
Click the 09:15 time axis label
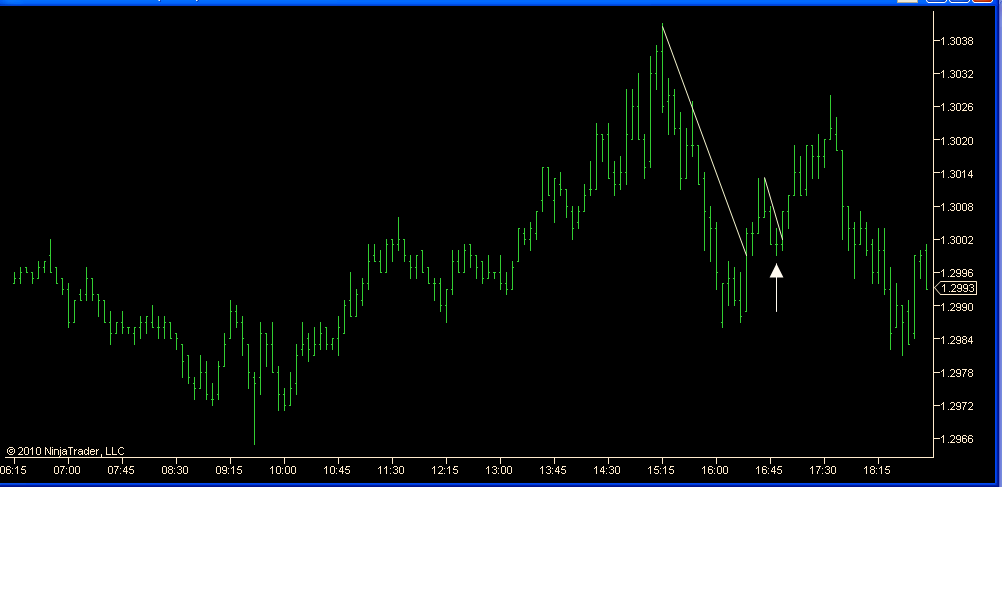coord(229,470)
